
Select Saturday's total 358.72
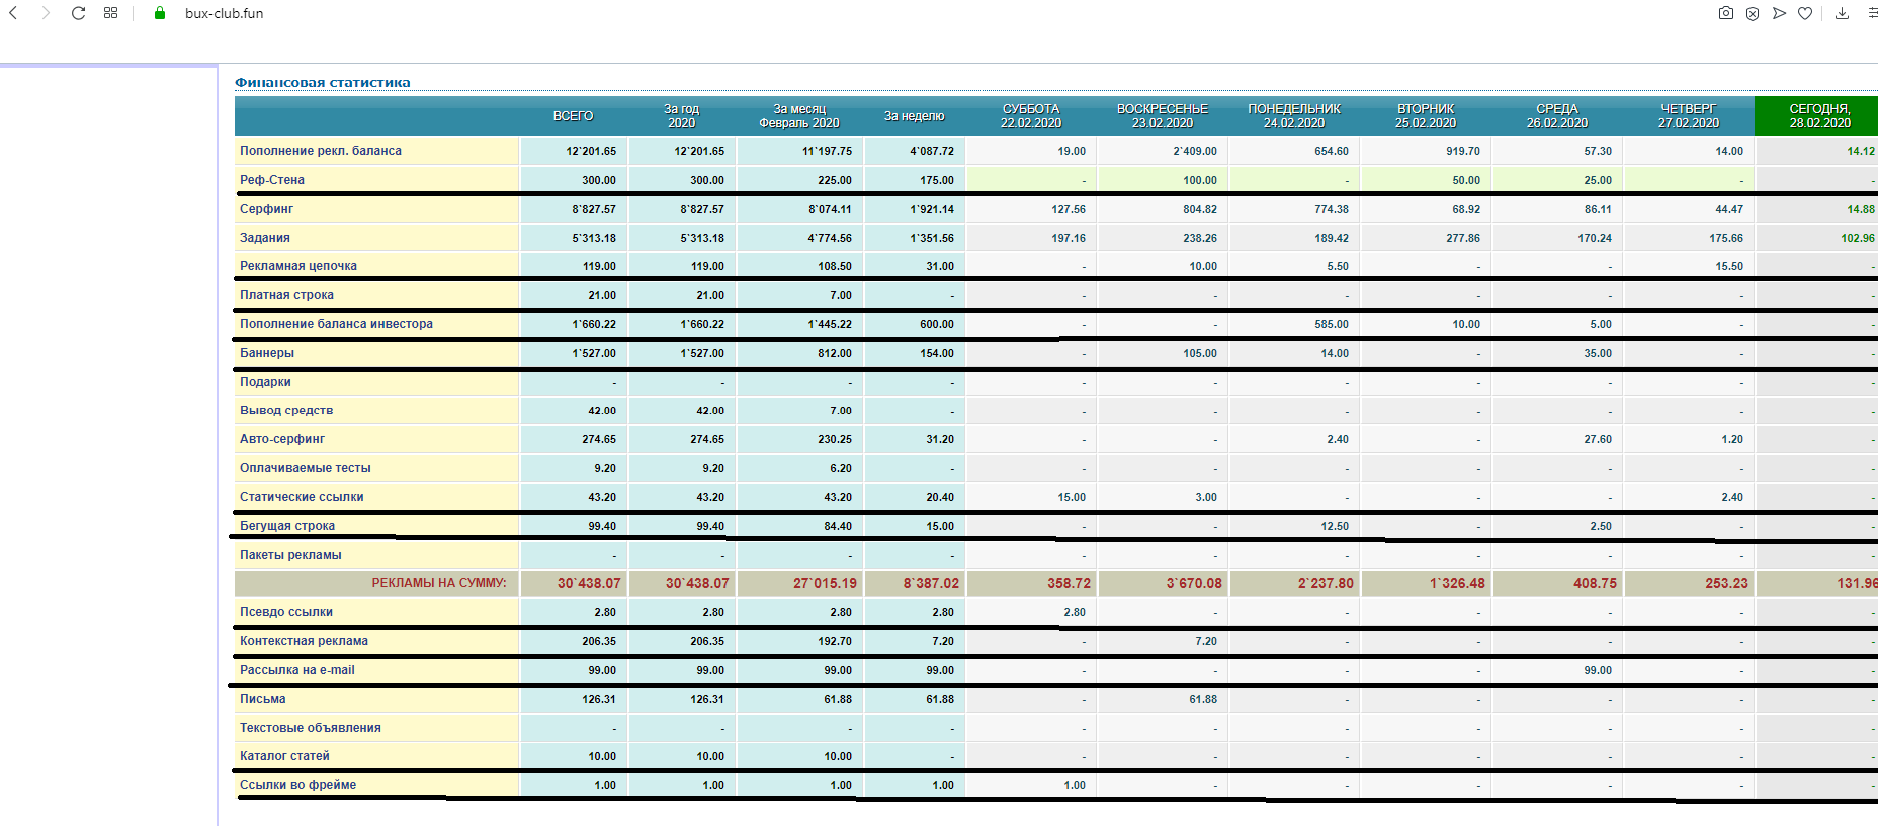1069,583
